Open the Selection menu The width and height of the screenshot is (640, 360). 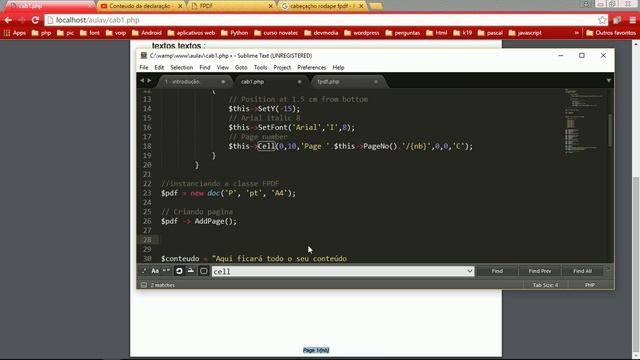pos(182,67)
